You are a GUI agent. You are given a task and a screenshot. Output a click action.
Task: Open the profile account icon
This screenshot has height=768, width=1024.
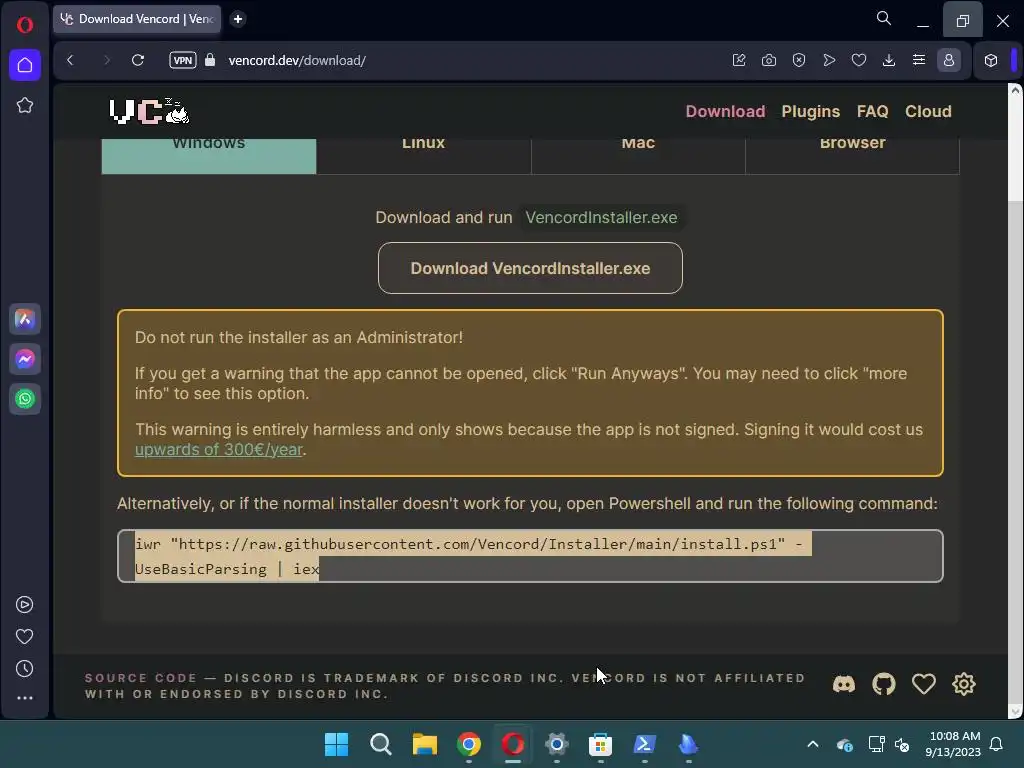[949, 60]
